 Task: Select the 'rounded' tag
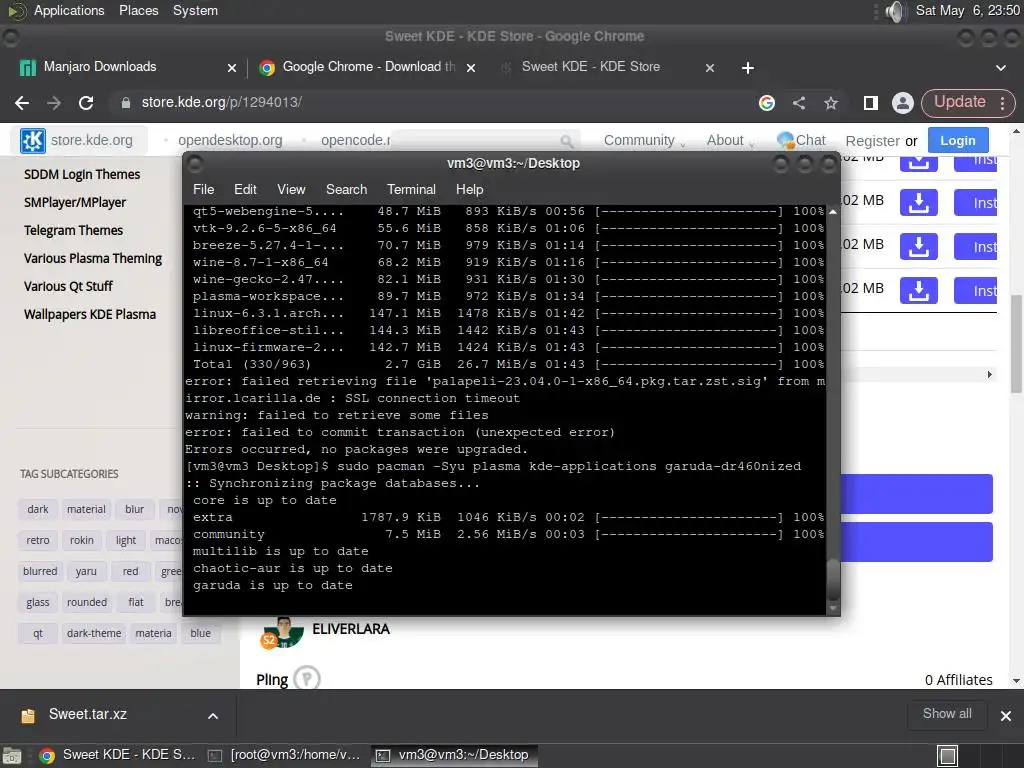click(x=87, y=602)
